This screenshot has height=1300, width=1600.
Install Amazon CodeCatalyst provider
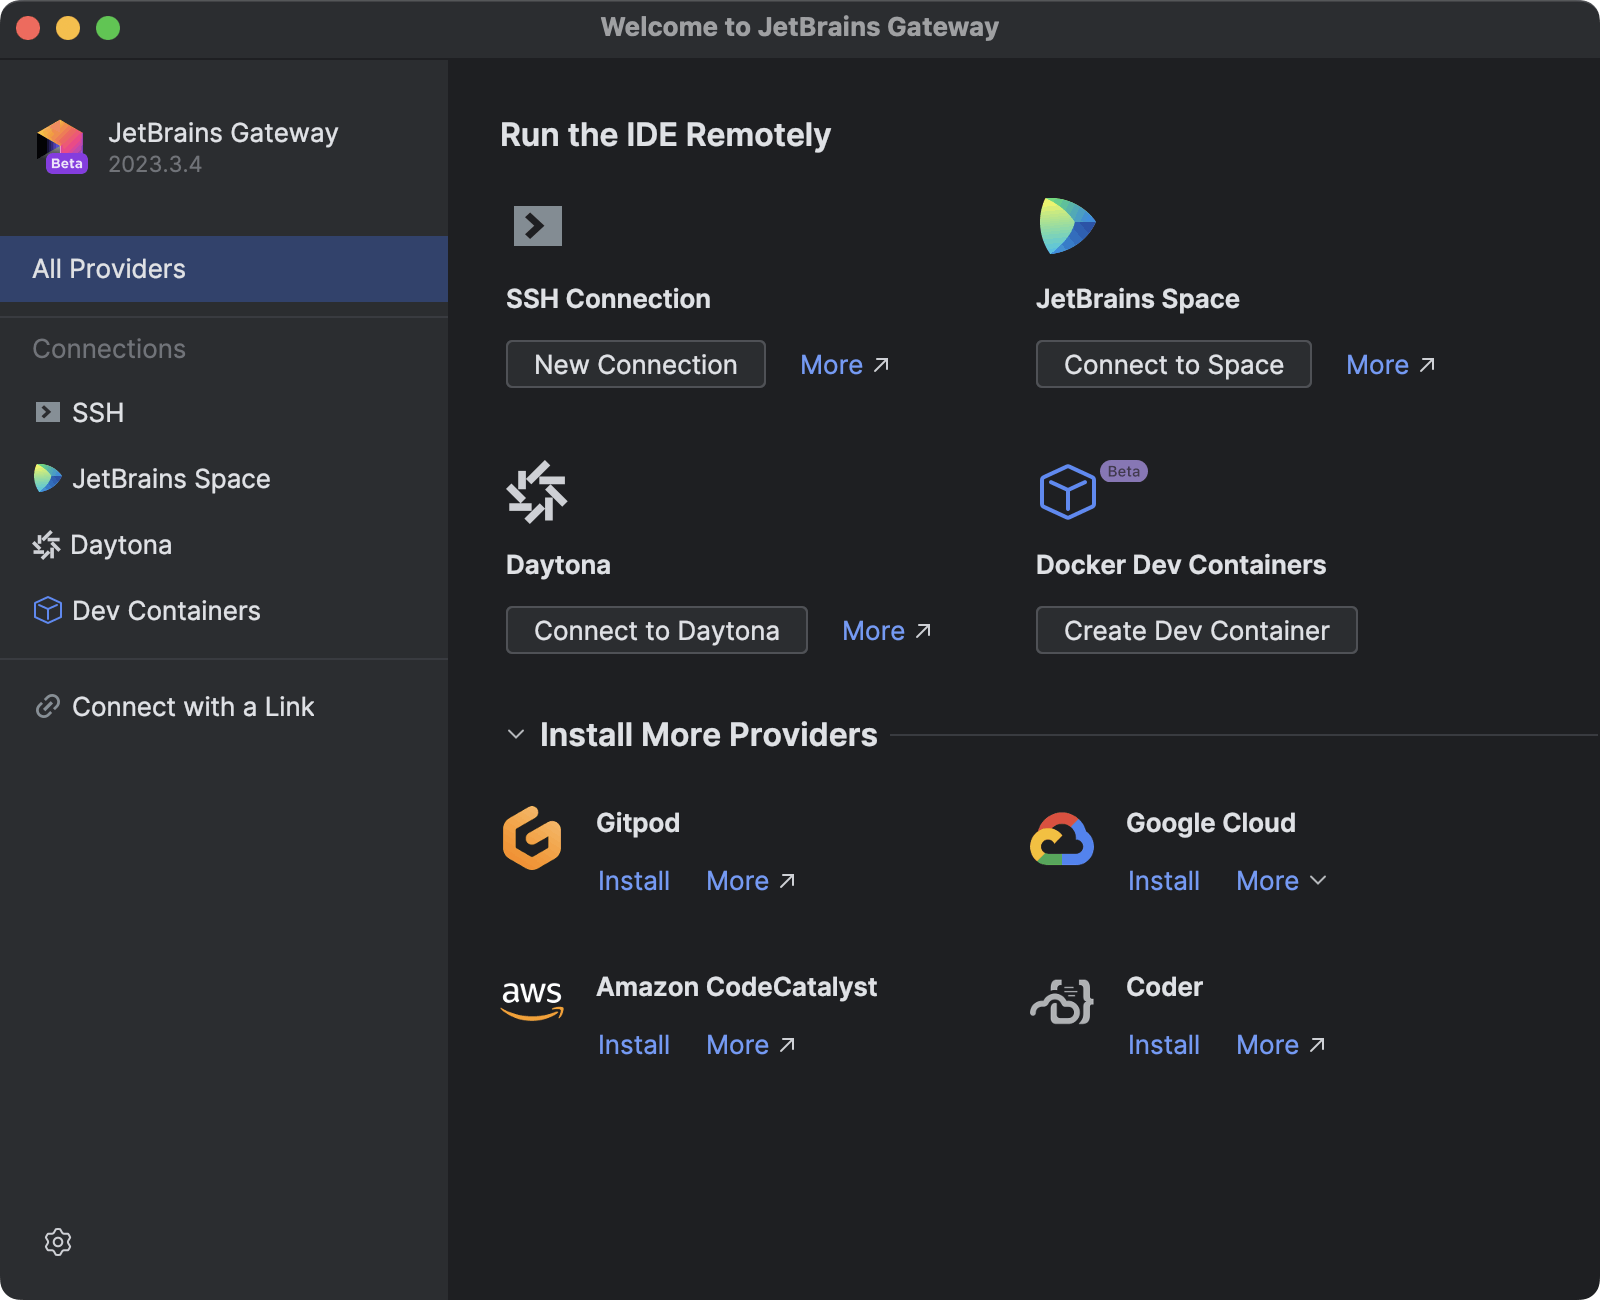click(634, 1045)
